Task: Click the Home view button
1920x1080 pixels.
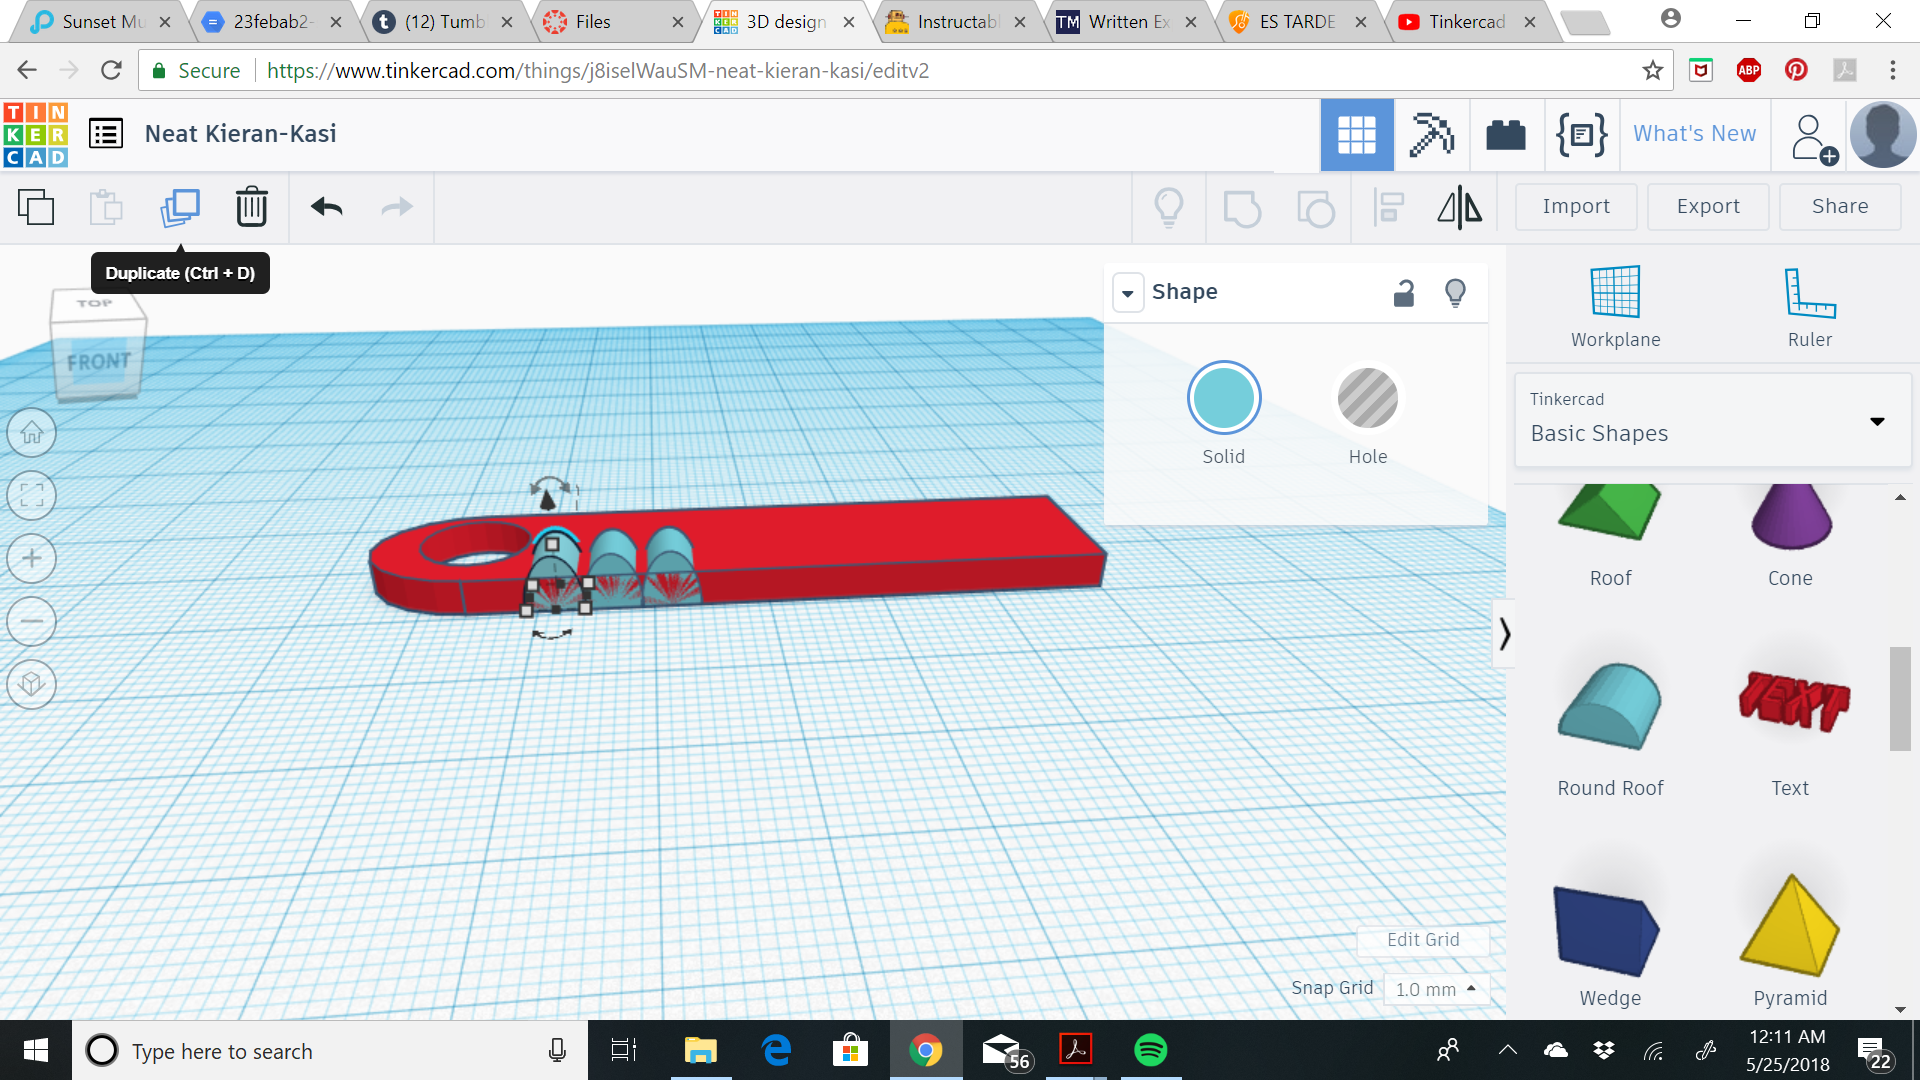Action: [x=32, y=433]
